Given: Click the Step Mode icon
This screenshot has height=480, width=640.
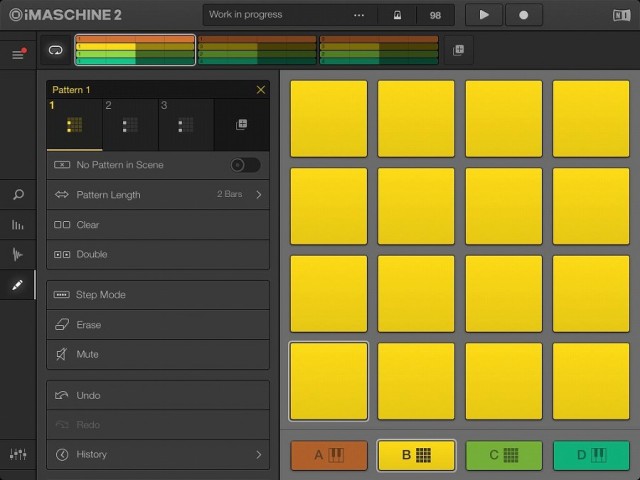Looking at the screenshot, I should [x=62, y=295].
